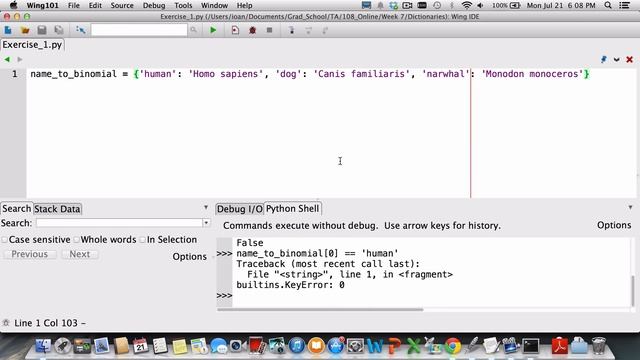Switch to the Search panel tab
This screenshot has width=640, height=360.
[x=16, y=209]
